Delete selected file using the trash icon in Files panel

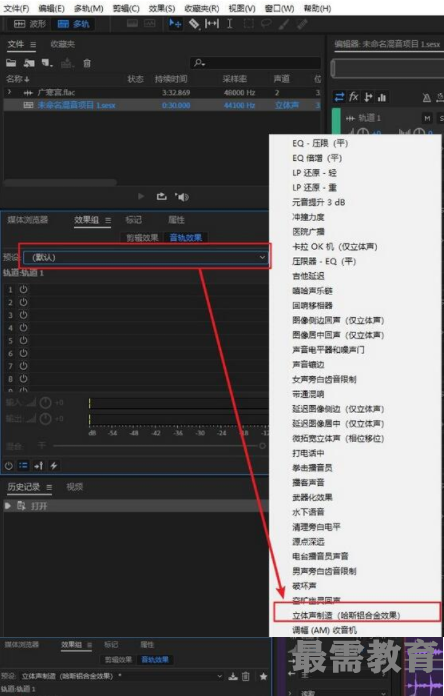(x=87, y=63)
